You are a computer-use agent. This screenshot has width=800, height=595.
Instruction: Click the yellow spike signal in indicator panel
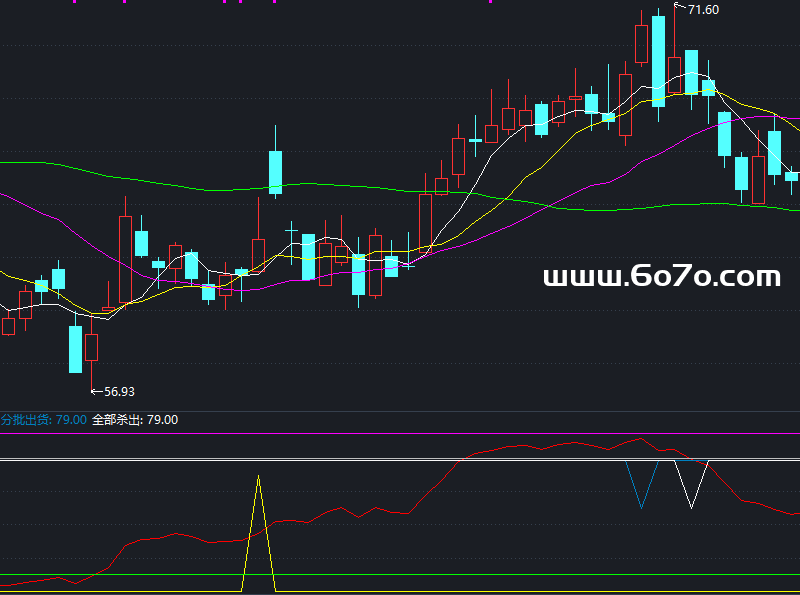[x=259, y=531]
